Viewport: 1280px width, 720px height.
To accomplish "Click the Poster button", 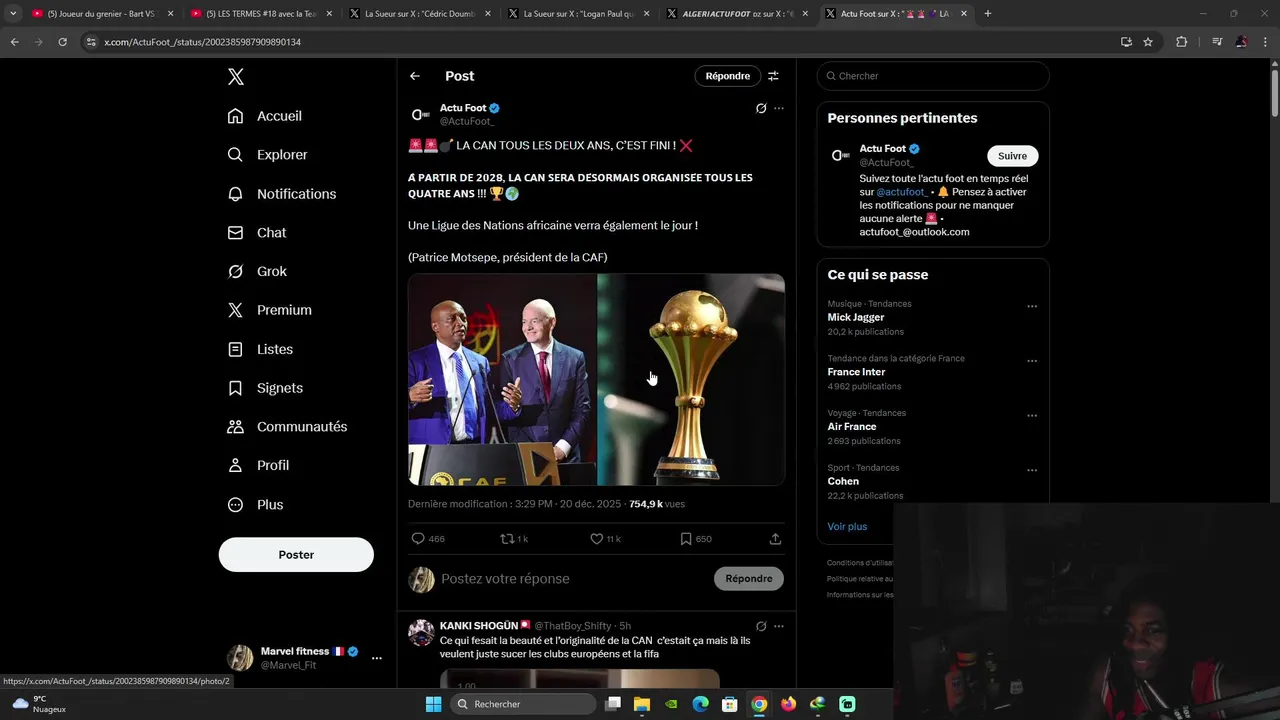I will click(x=296, y=555).
